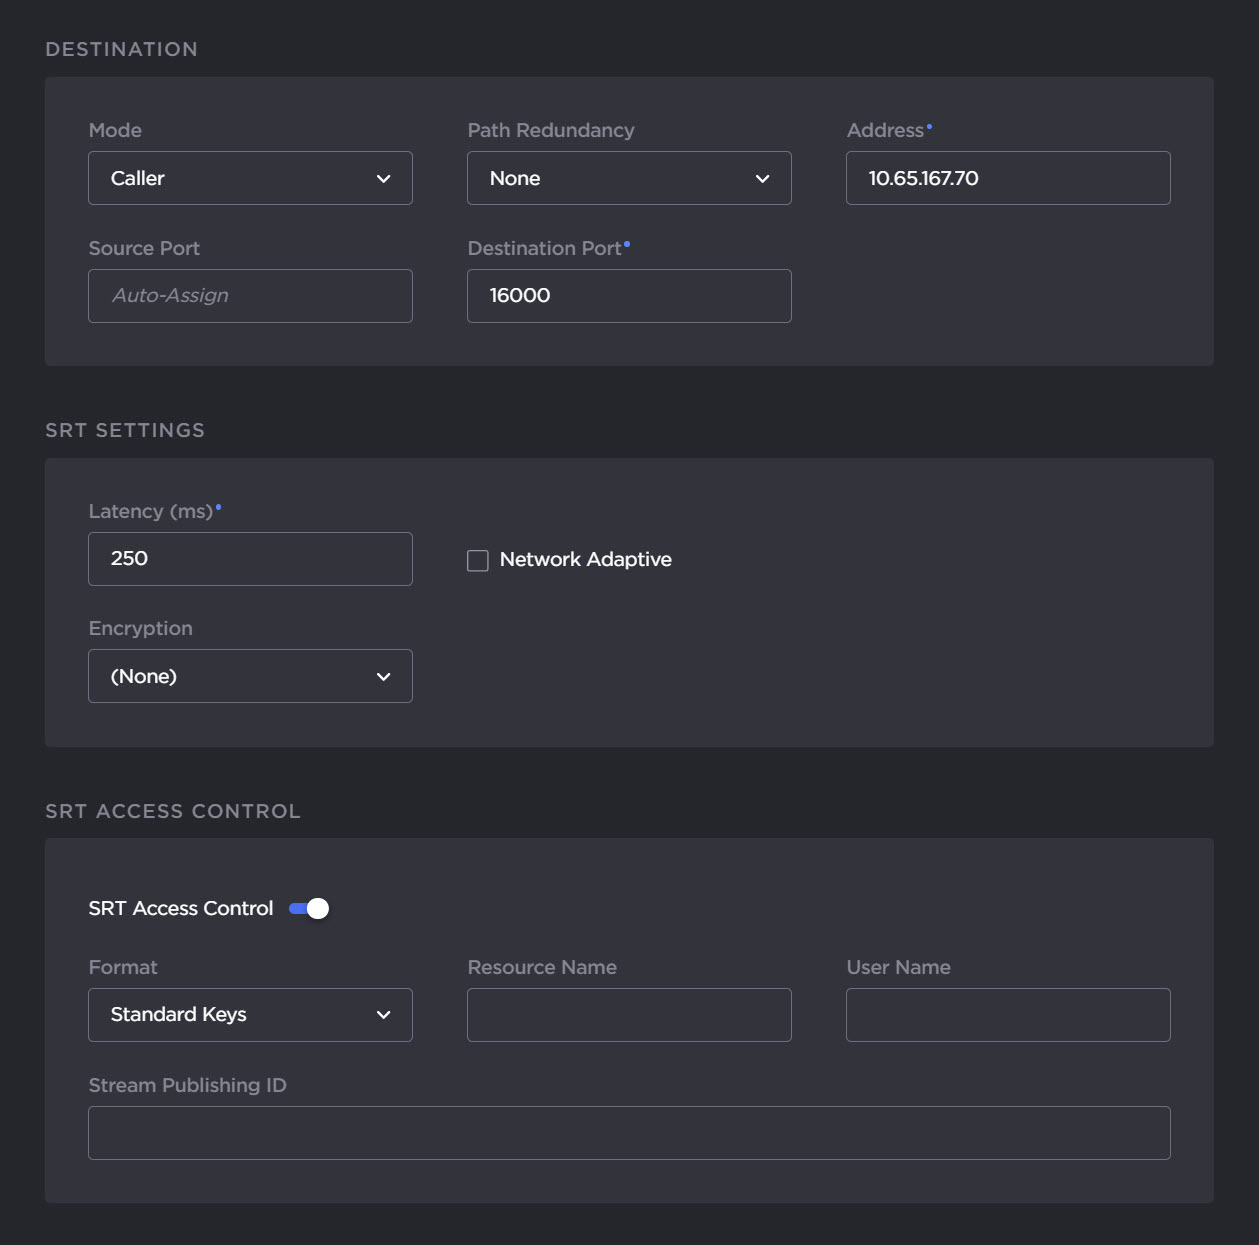Open the Format dropdown showing Standard Keys
1259x1245 pixels.
250,1015
